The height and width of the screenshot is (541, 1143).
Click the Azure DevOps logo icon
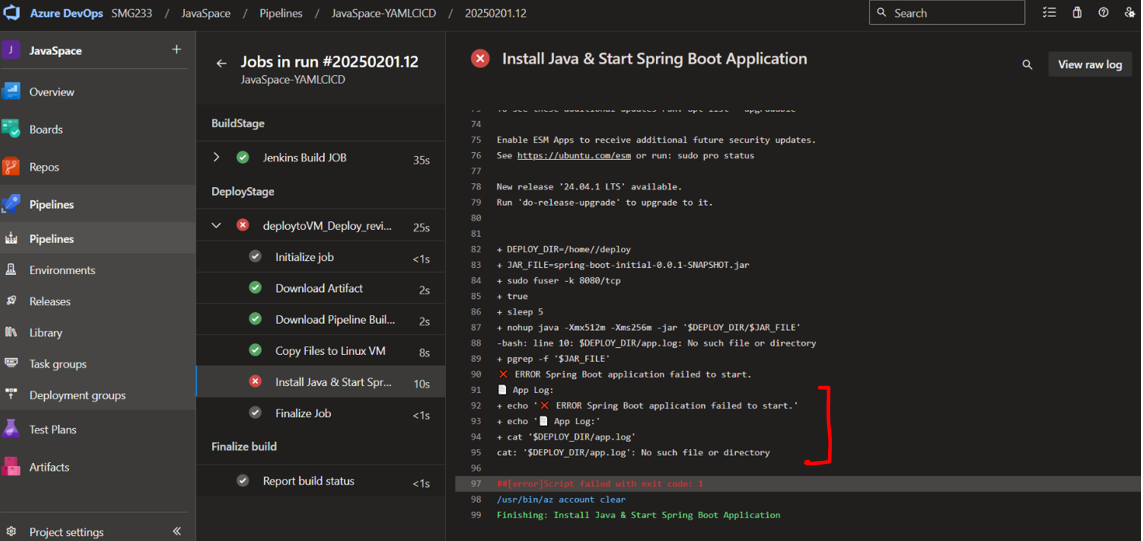13,13
